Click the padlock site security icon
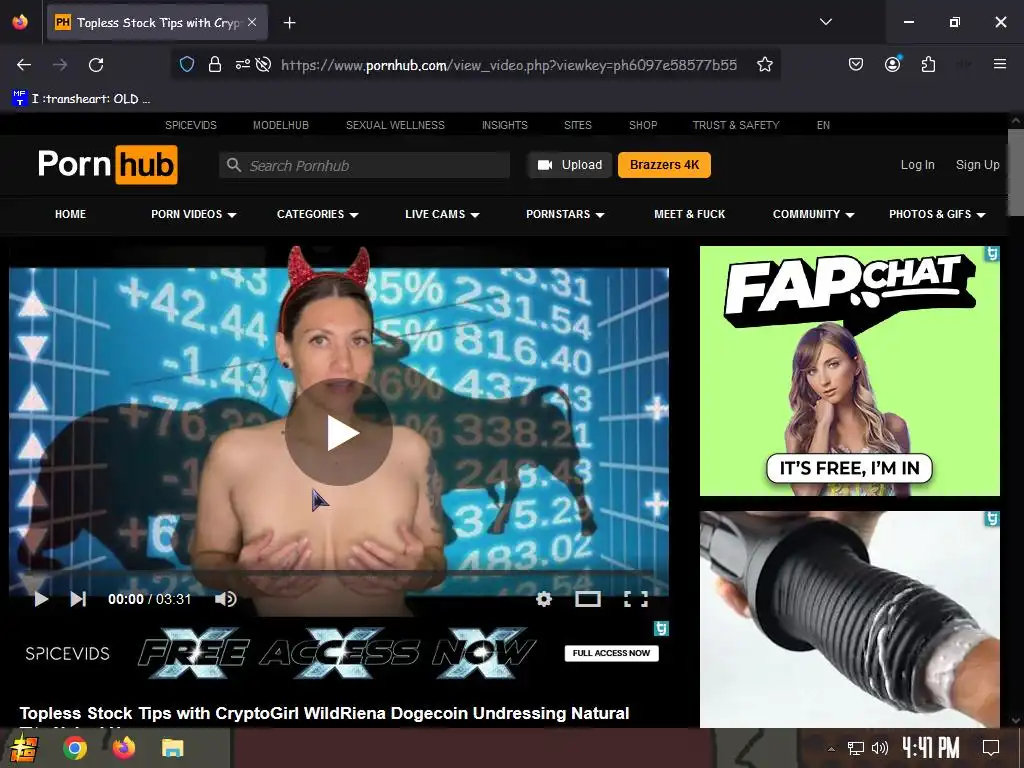The image size is (1024, 768). click(215, 65)
